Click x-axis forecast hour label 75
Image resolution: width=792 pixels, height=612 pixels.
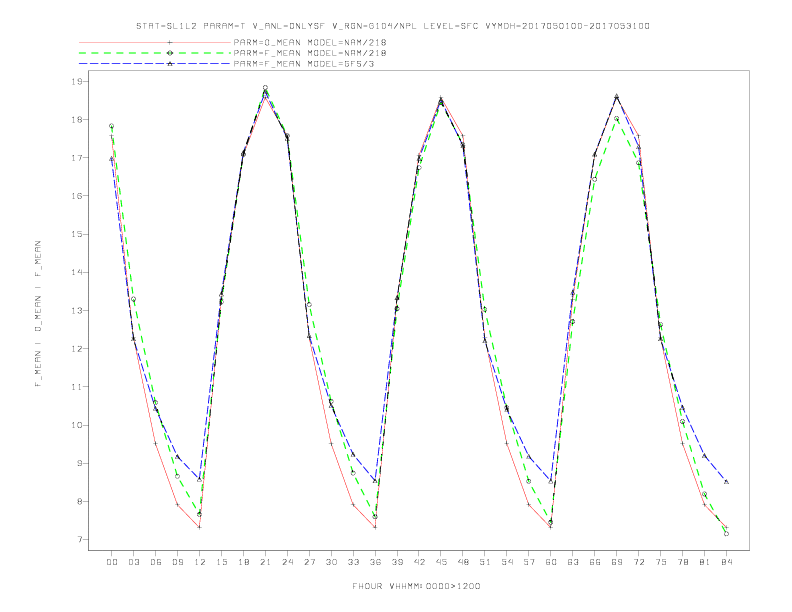pyautogui.click(x=661, y=562)
